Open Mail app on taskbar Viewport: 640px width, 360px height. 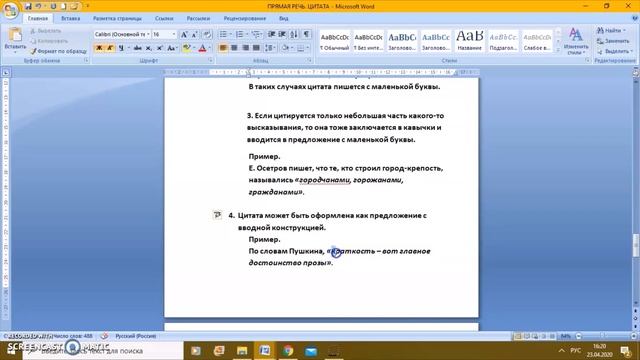click(311, 351)
